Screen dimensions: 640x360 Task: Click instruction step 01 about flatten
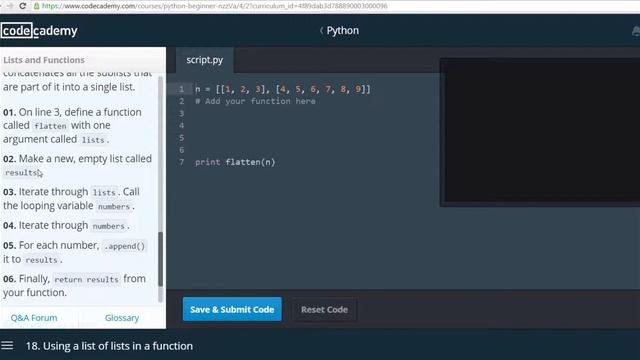coord(73,125)
